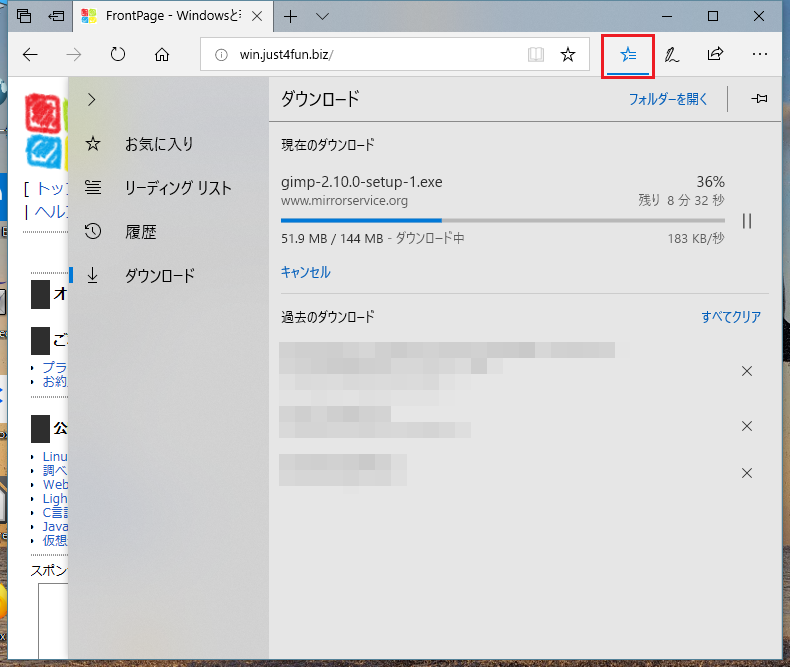This screenshot has width=790, height=667.
Task: Cancel download via キャンセル link
Action: pos(306,272)
